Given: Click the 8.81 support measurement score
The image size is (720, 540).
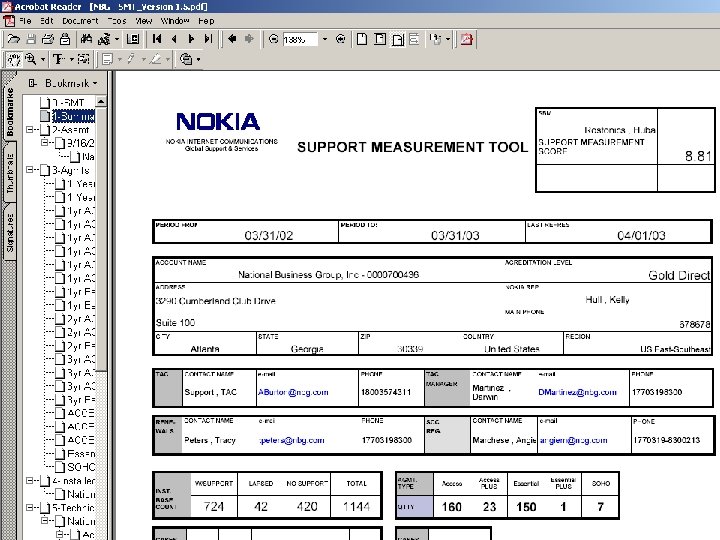Looking at the screenshot, I should [x=698, y=156].
